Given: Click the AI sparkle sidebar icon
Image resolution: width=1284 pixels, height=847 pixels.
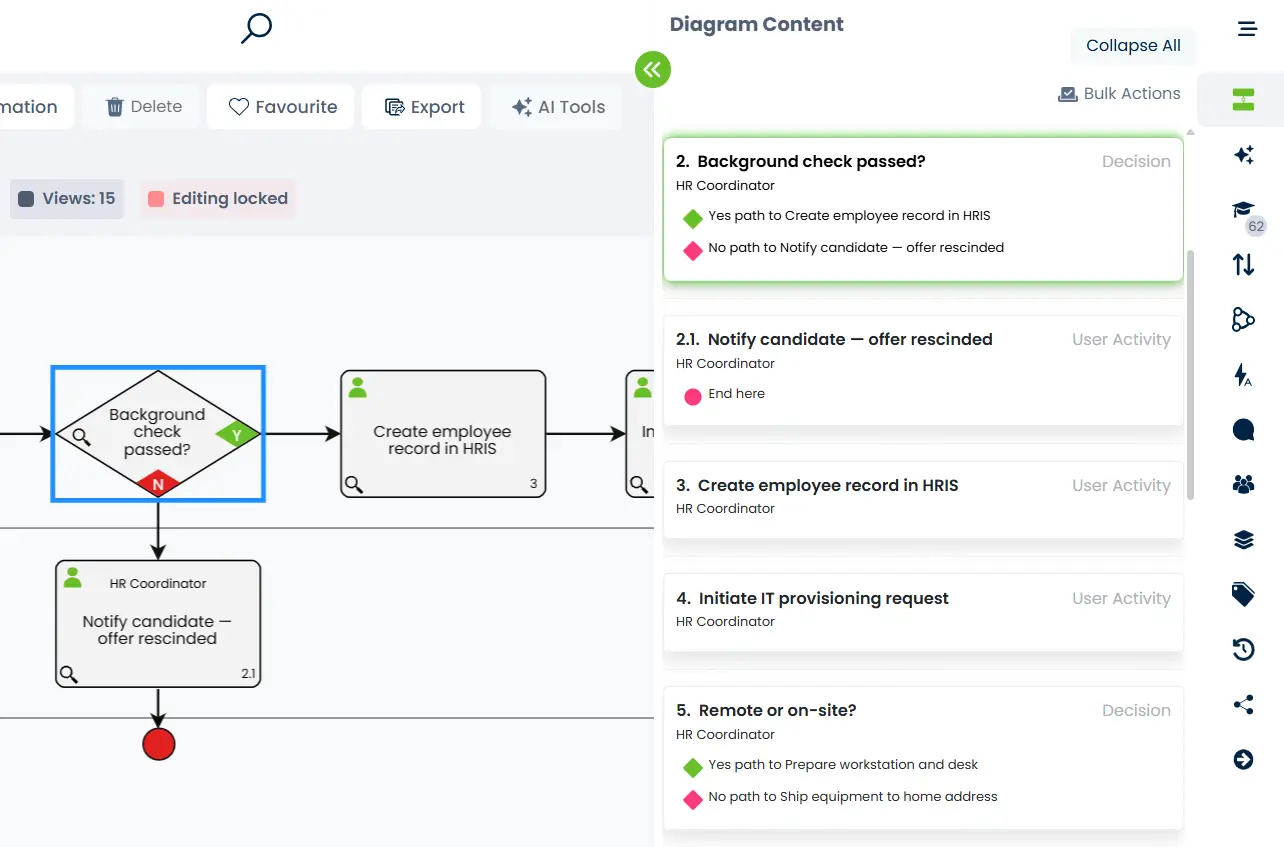Looking at the screenshot, I should (x=1243, y=155).
